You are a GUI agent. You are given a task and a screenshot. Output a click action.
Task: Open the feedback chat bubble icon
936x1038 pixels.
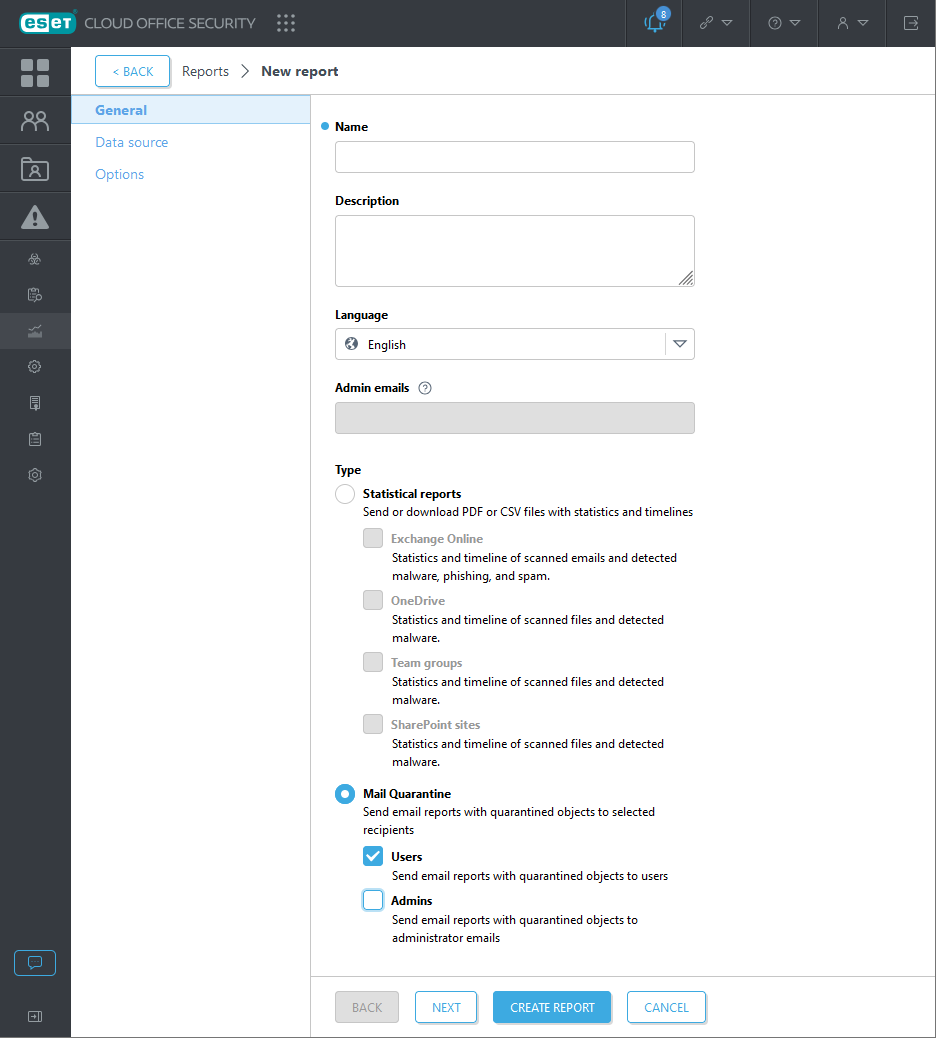click(35, 963)
